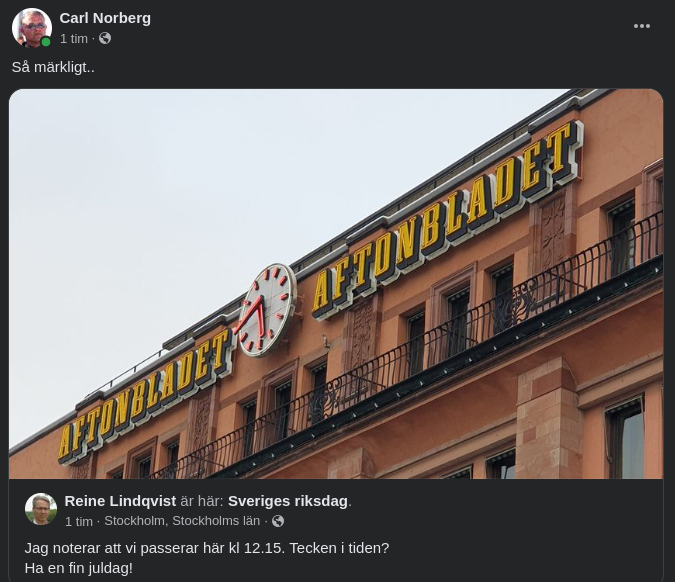675x582 pixels.
Task: Click Reine Lindqvist's profile picture
Action: tap(41, 509)
